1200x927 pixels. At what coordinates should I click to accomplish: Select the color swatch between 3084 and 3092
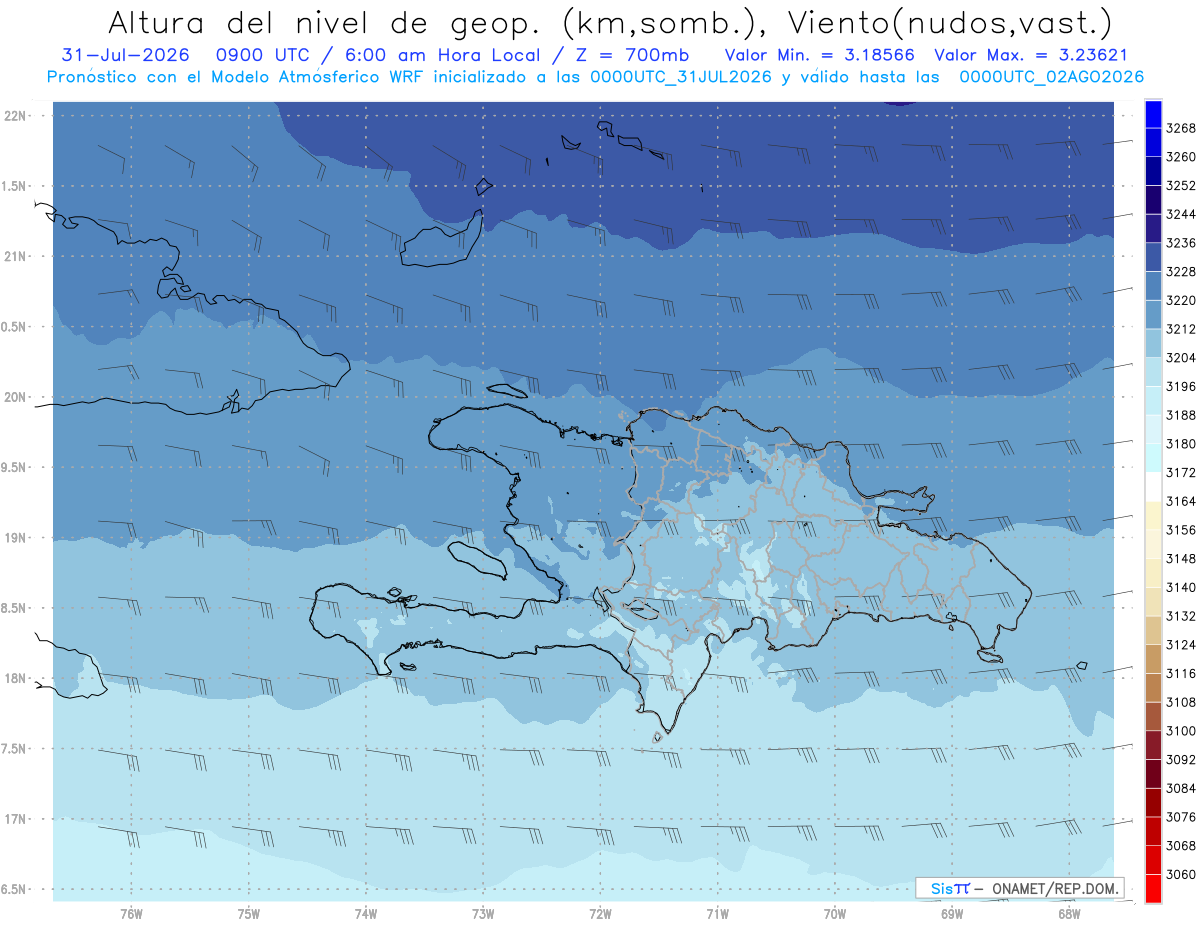point(1152,774)
